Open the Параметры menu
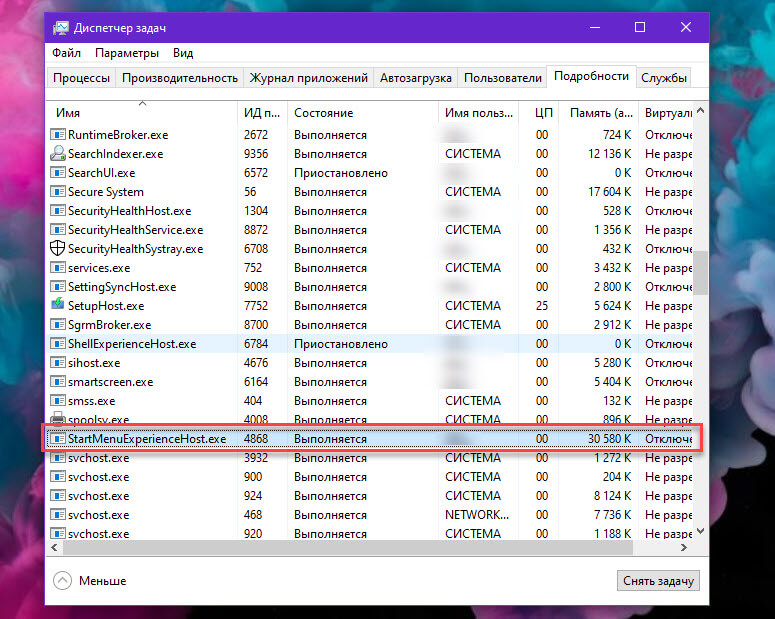Image resolution: width=775 pixels, height=619 pixels. [x=127, y=53]
